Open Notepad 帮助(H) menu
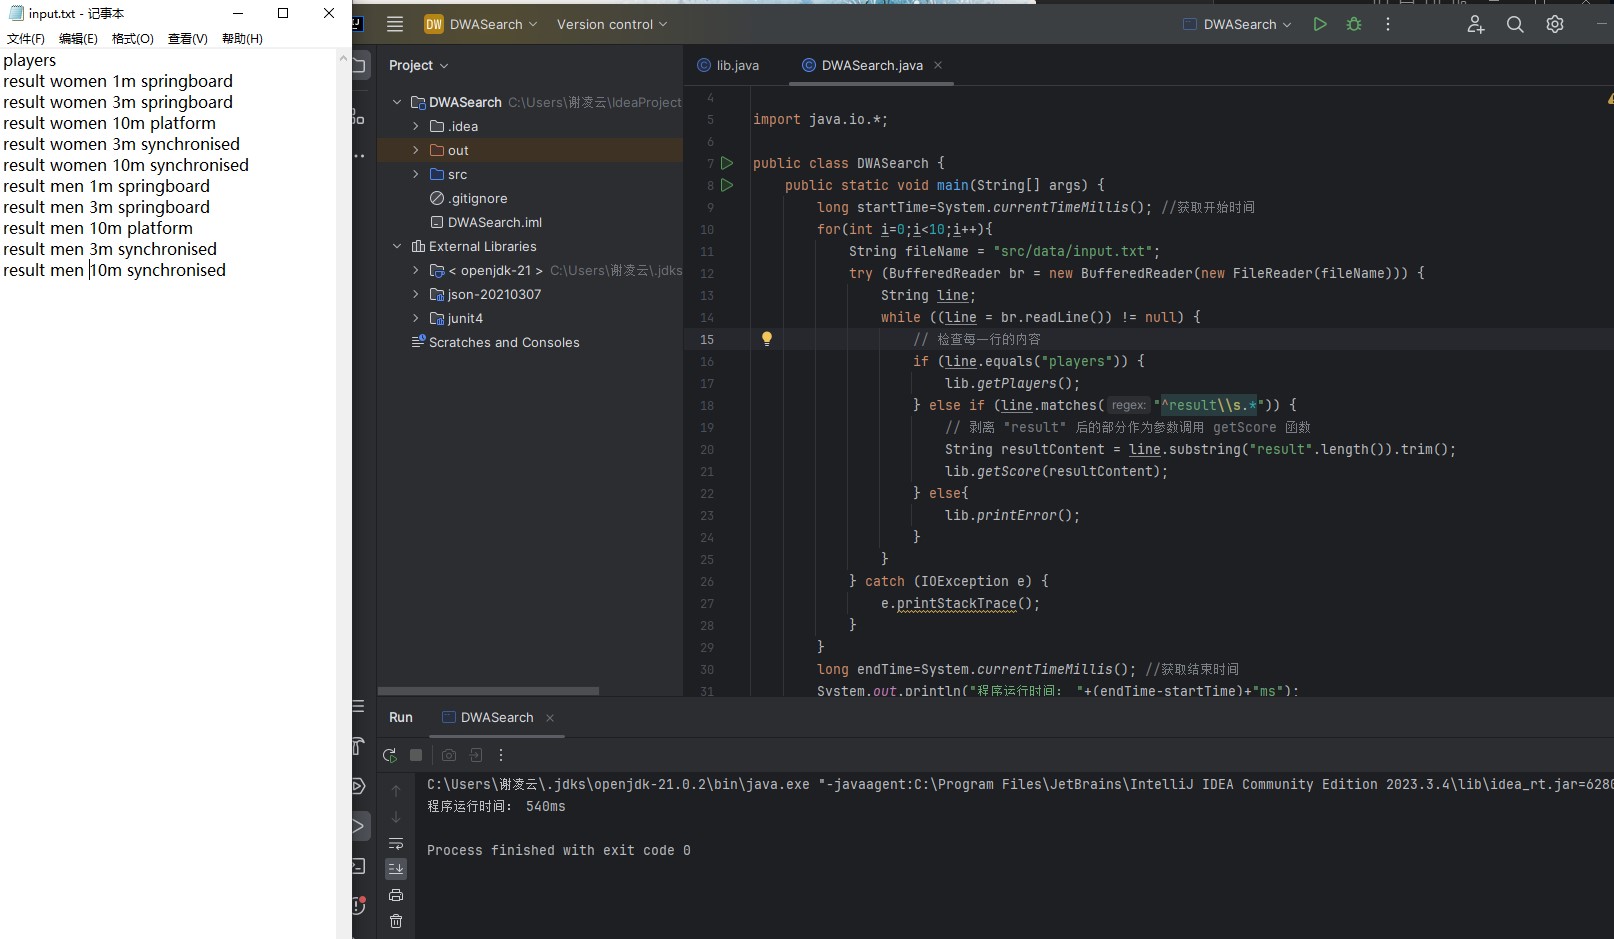 click(x=242, y=38)
